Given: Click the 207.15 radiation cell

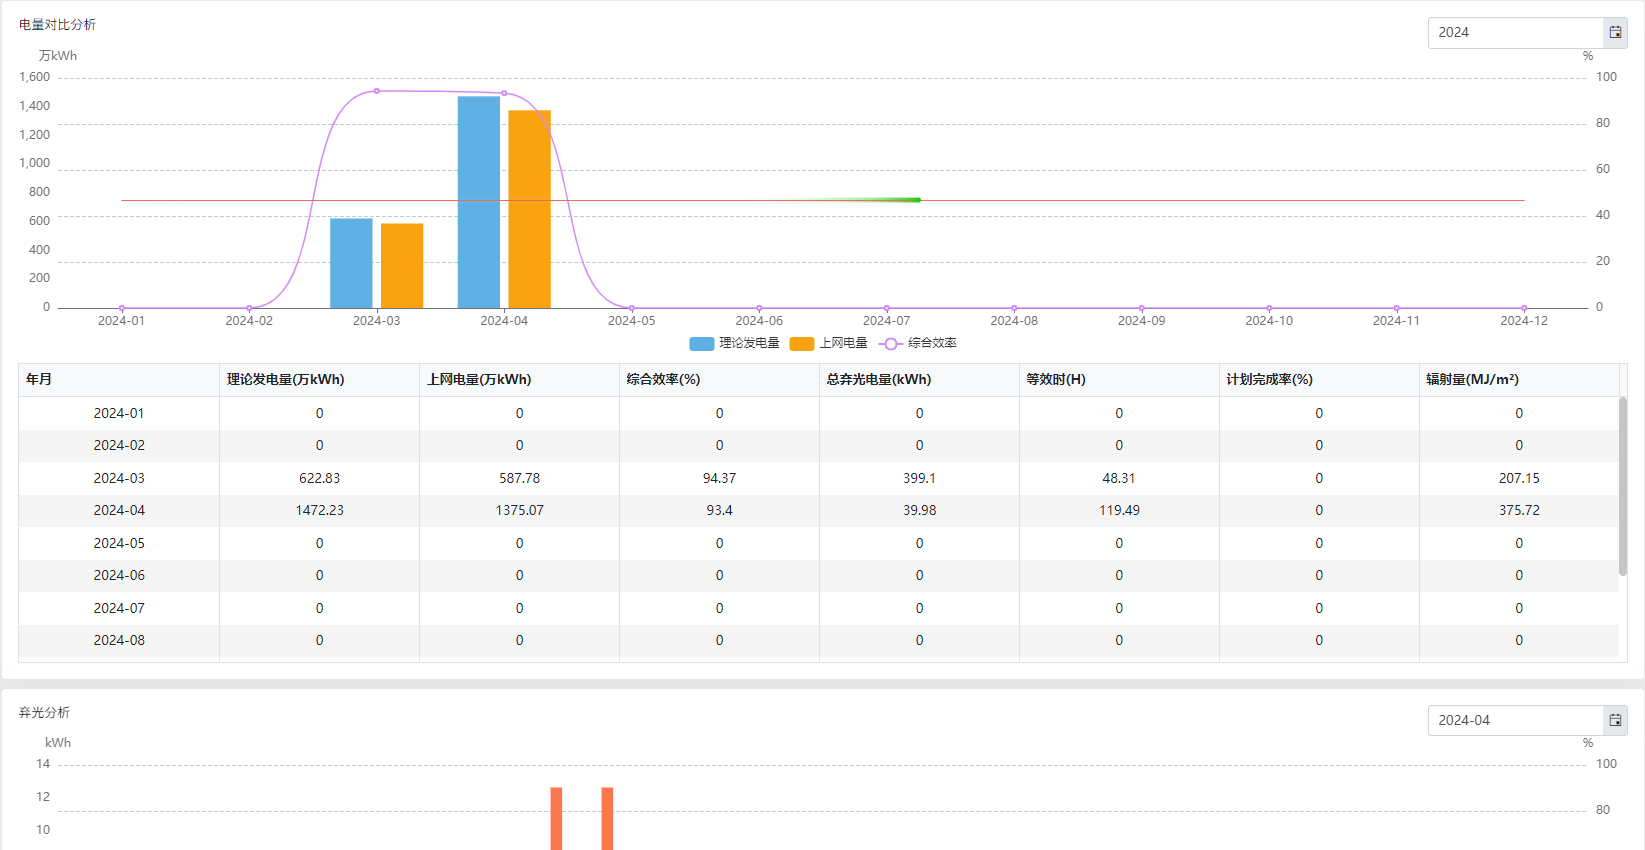Looking at the screenshot, I should [x=1519, y=478].
